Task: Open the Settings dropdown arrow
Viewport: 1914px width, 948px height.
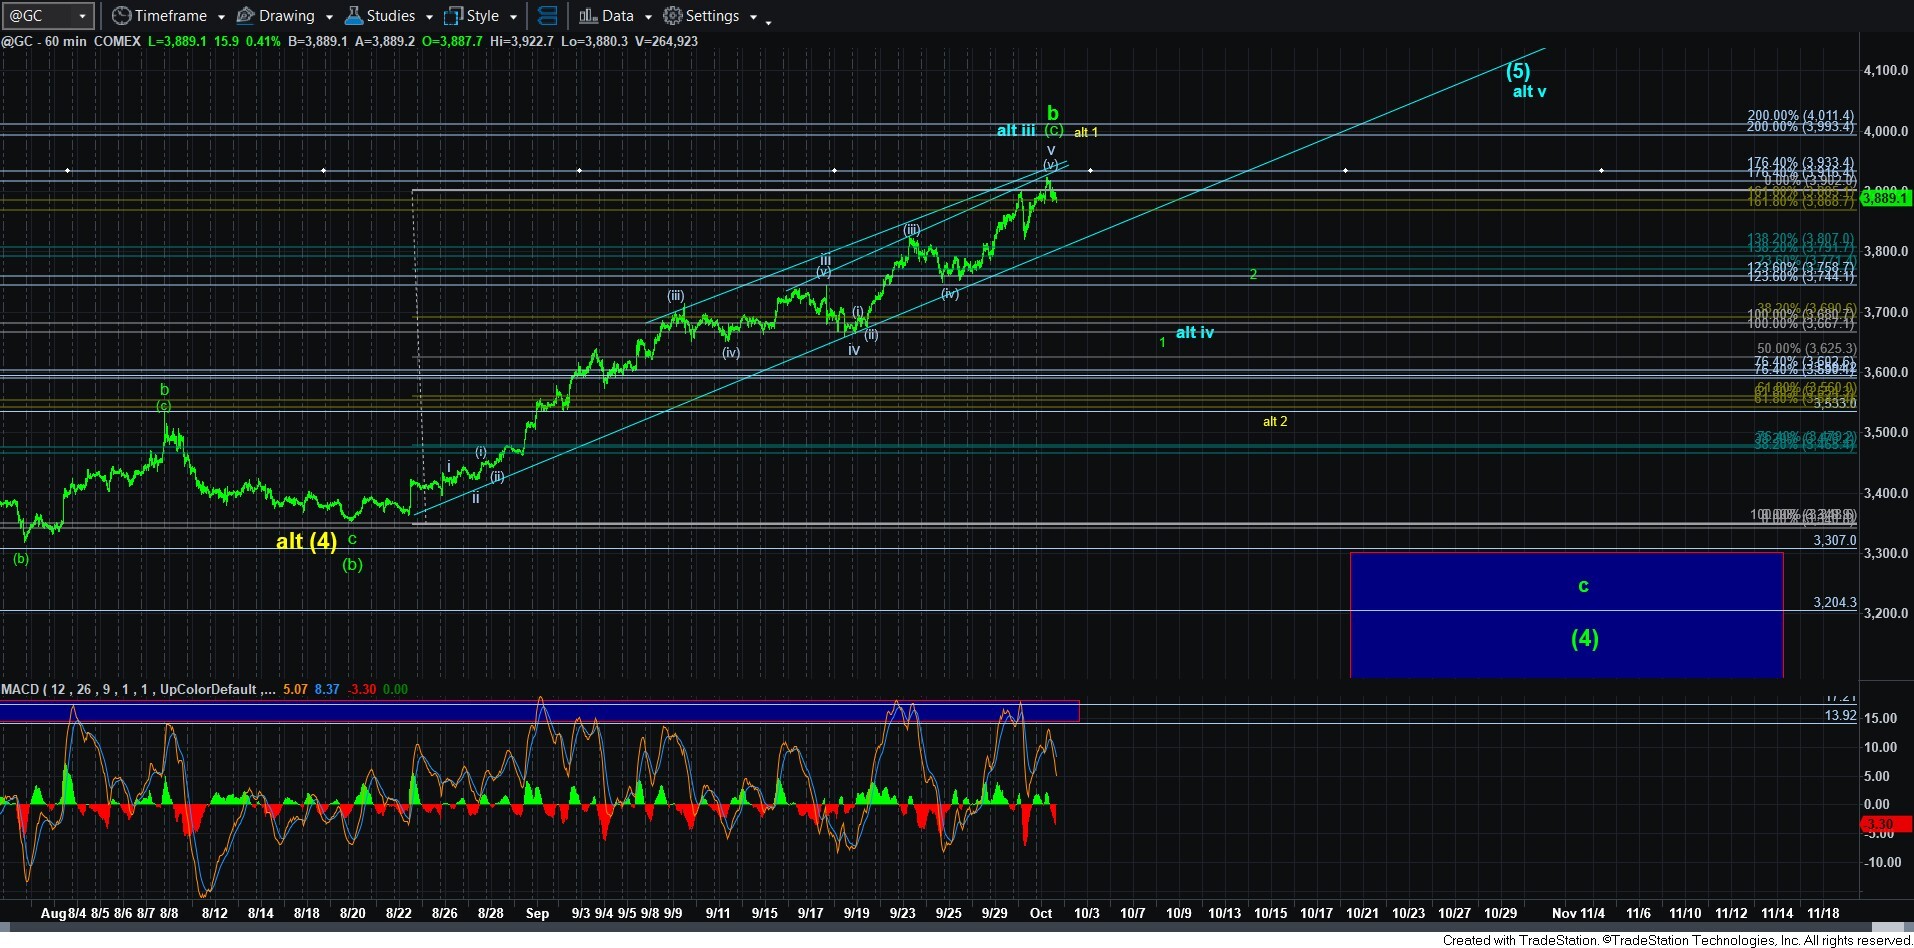Action: click(x=752, y=17)
